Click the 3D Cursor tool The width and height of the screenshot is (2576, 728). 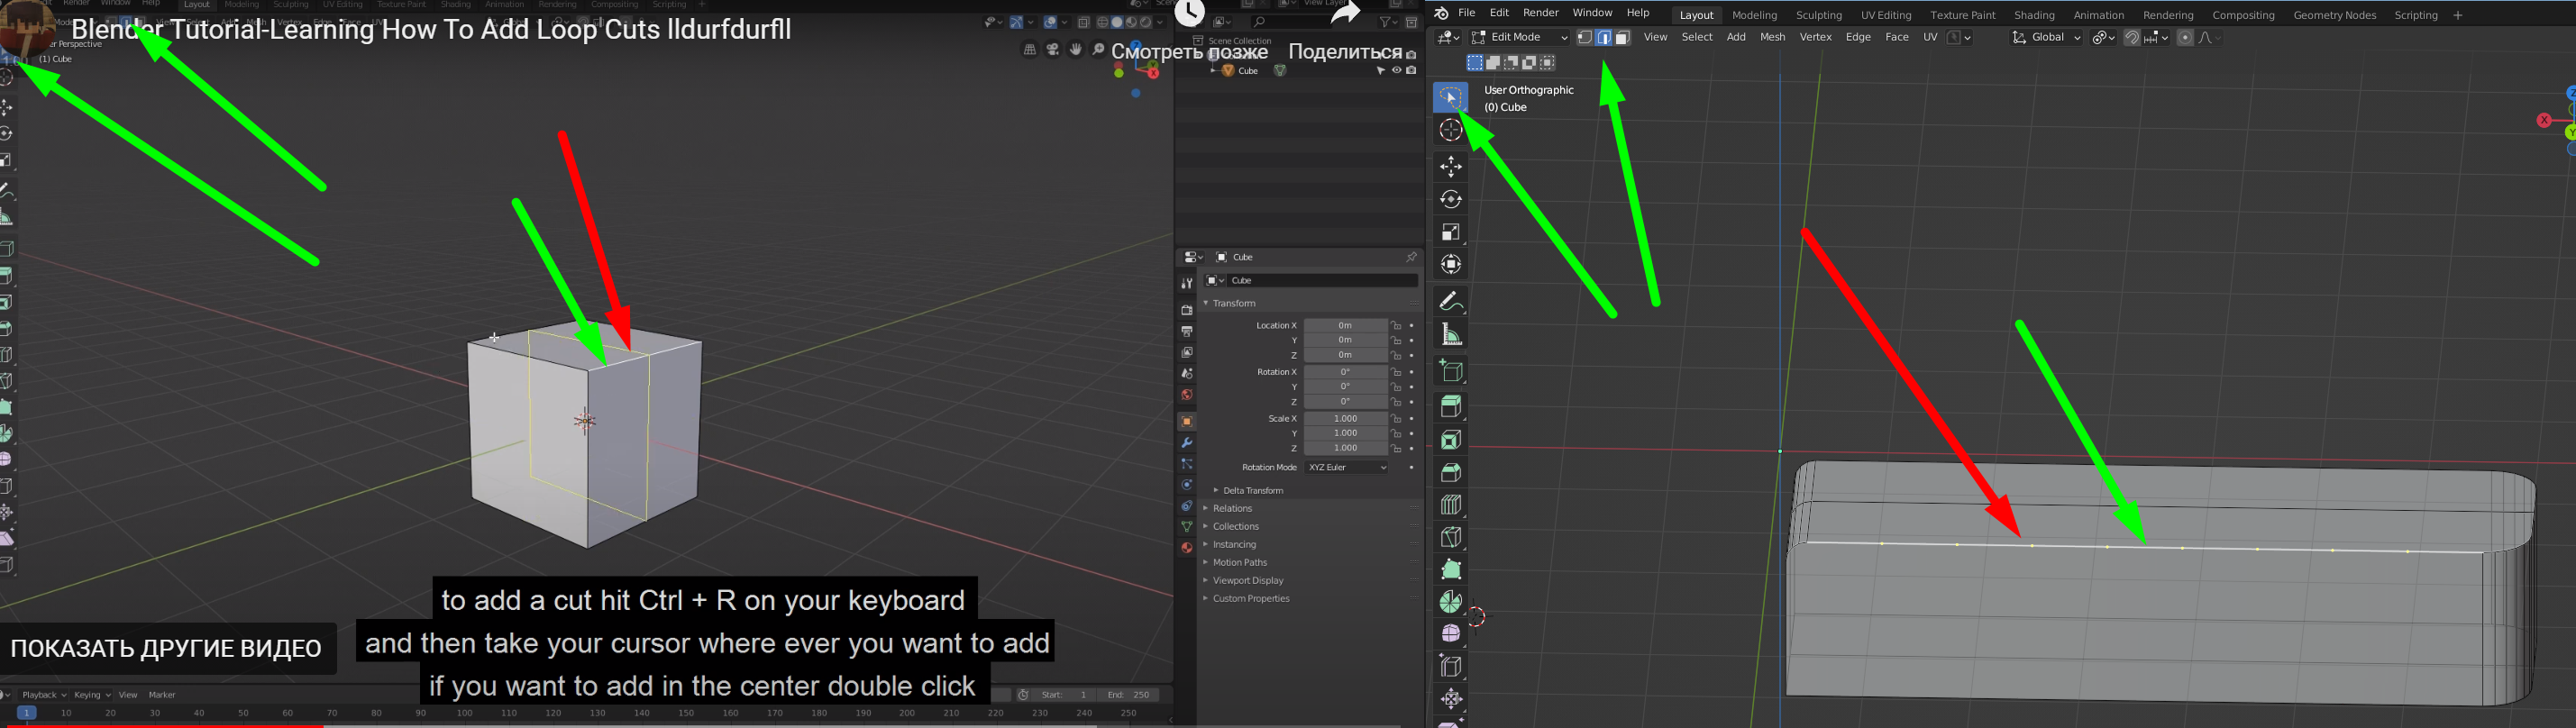coord(1450,130)
